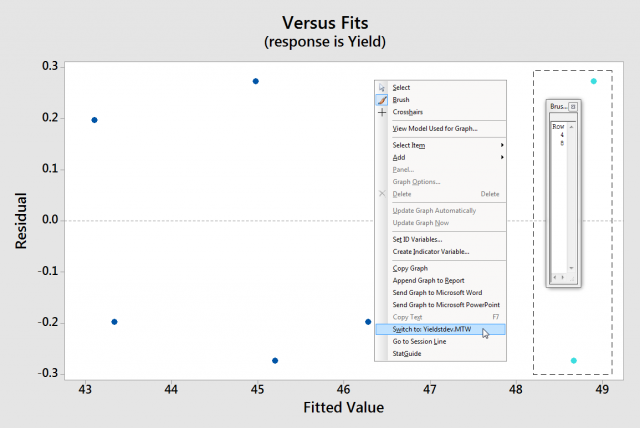Go to Session Line entry
Image resolution: width=640 pixels, height=428 pixels.
[419, 341]
